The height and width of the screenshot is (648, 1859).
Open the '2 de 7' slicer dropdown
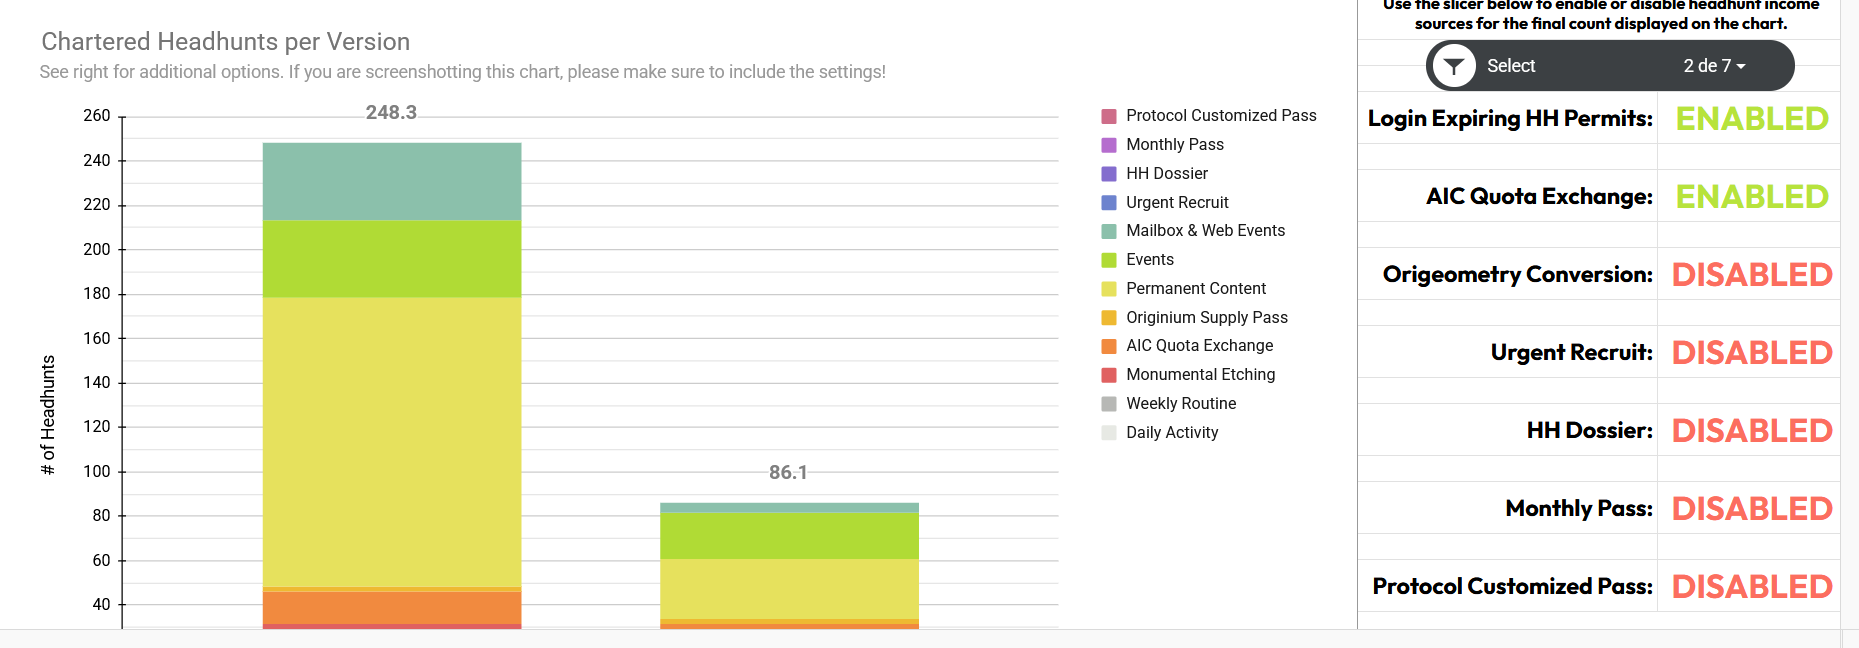pyautogui.click(x=1714, y=66)
